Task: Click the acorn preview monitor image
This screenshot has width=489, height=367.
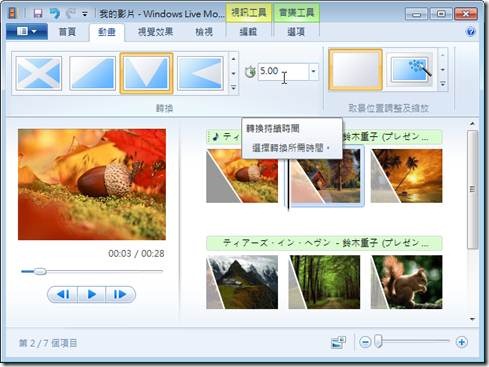Action: (92, 184)
